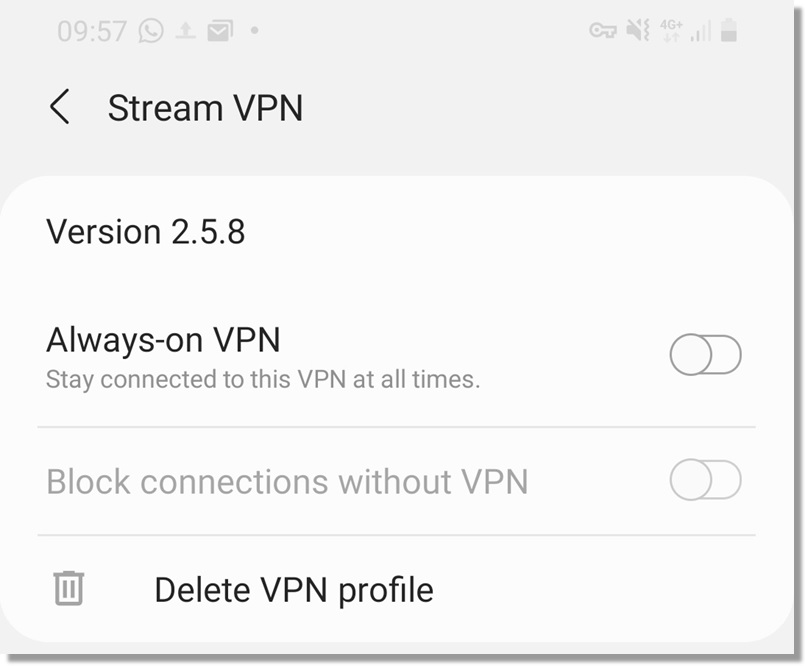This screenshot has width=805, height=666.
Task: Tap the Block connections without VPN label
Action: (x=287, y=482)
